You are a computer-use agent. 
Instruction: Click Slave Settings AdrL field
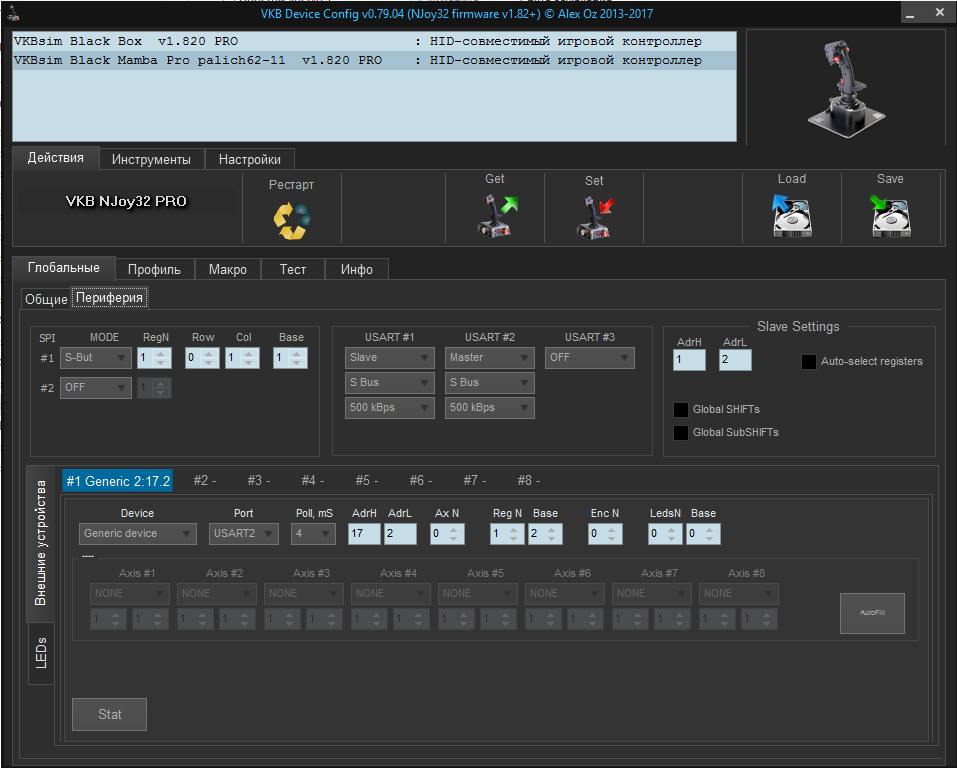[735, 360]
